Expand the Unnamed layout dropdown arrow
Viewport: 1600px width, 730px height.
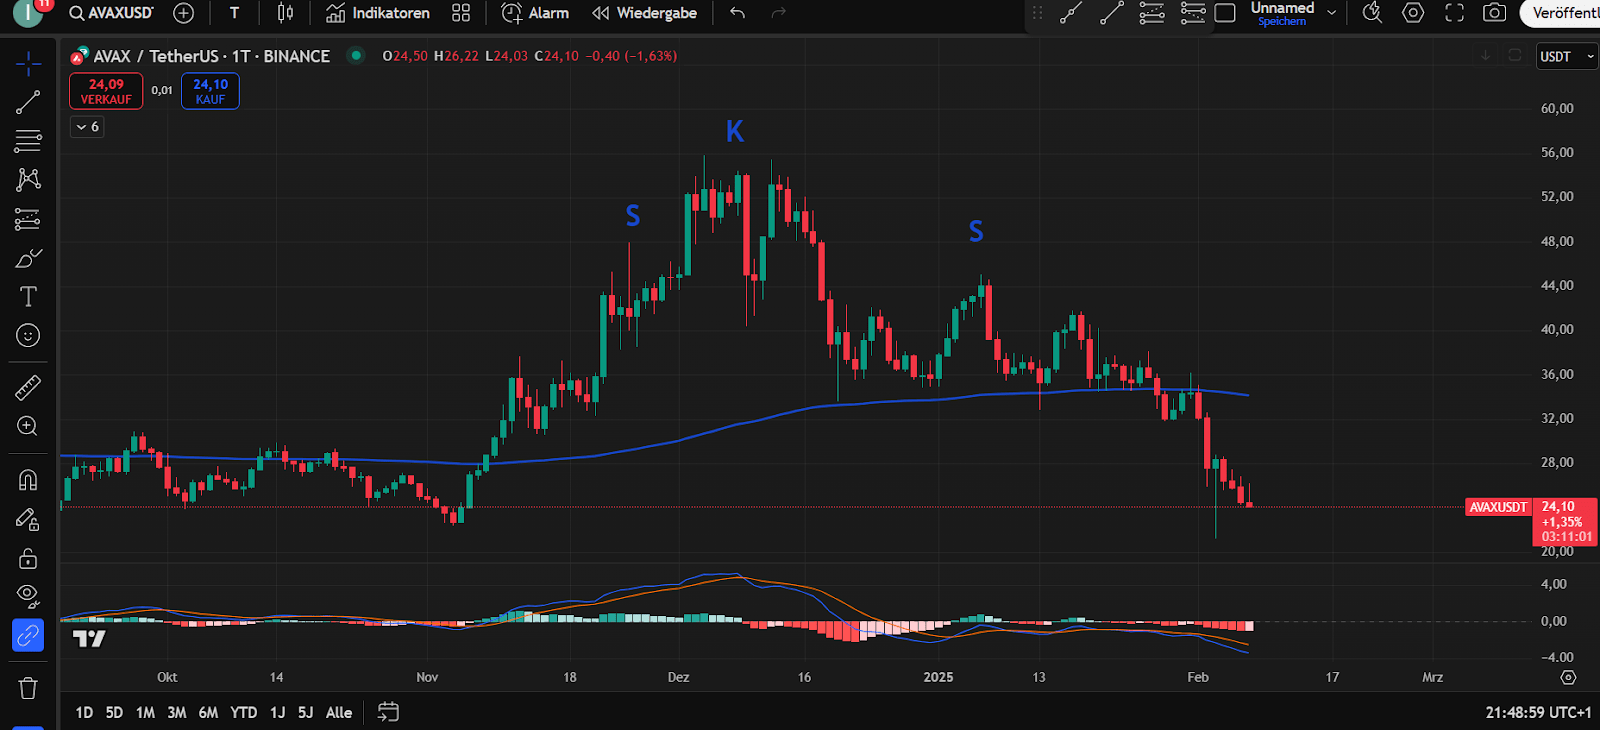point(1331,13)
